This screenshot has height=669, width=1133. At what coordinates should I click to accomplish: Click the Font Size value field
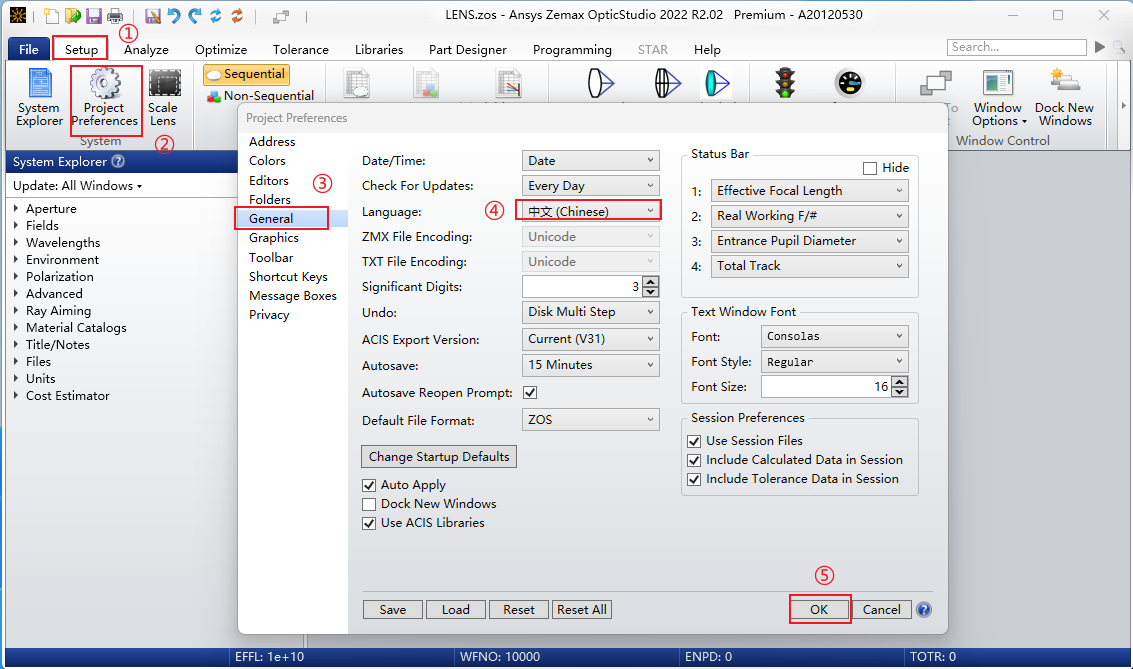[x=826, y=387]
